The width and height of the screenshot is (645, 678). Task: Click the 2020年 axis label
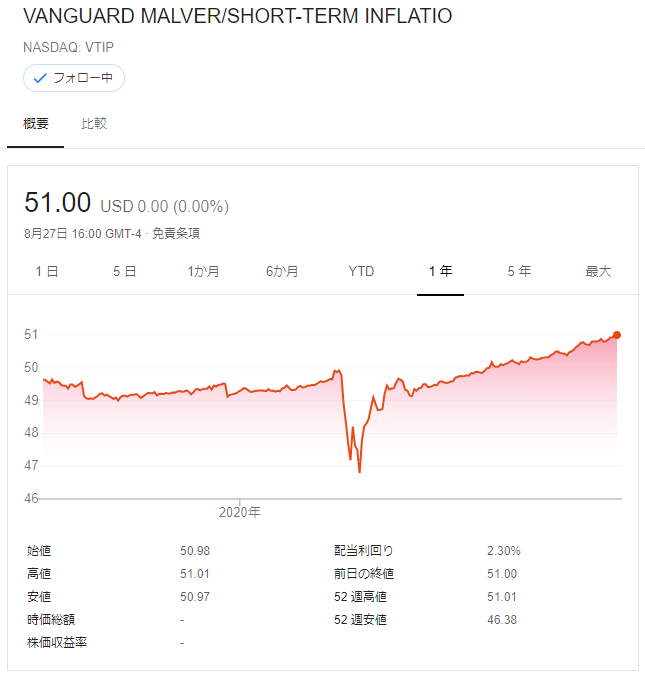click(239, 512)
